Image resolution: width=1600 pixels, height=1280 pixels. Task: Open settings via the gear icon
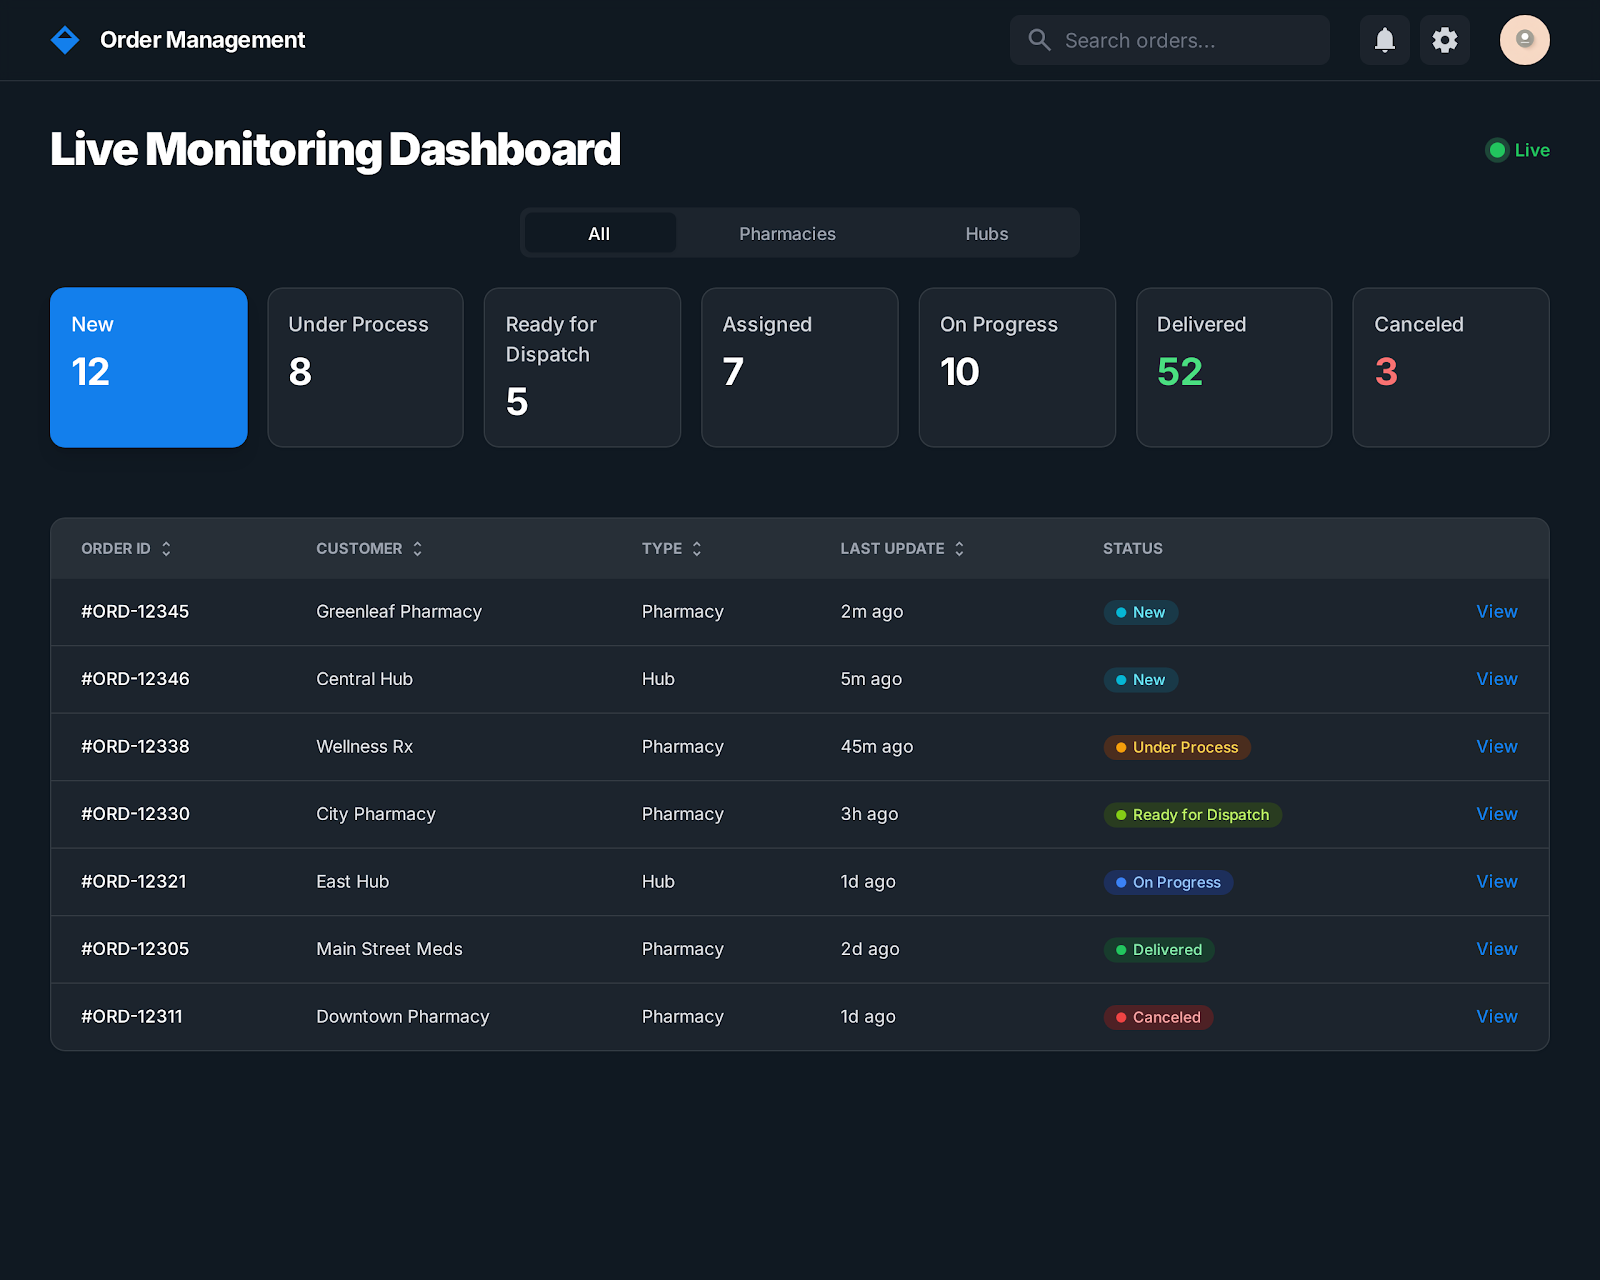[x=1444, y=40]
